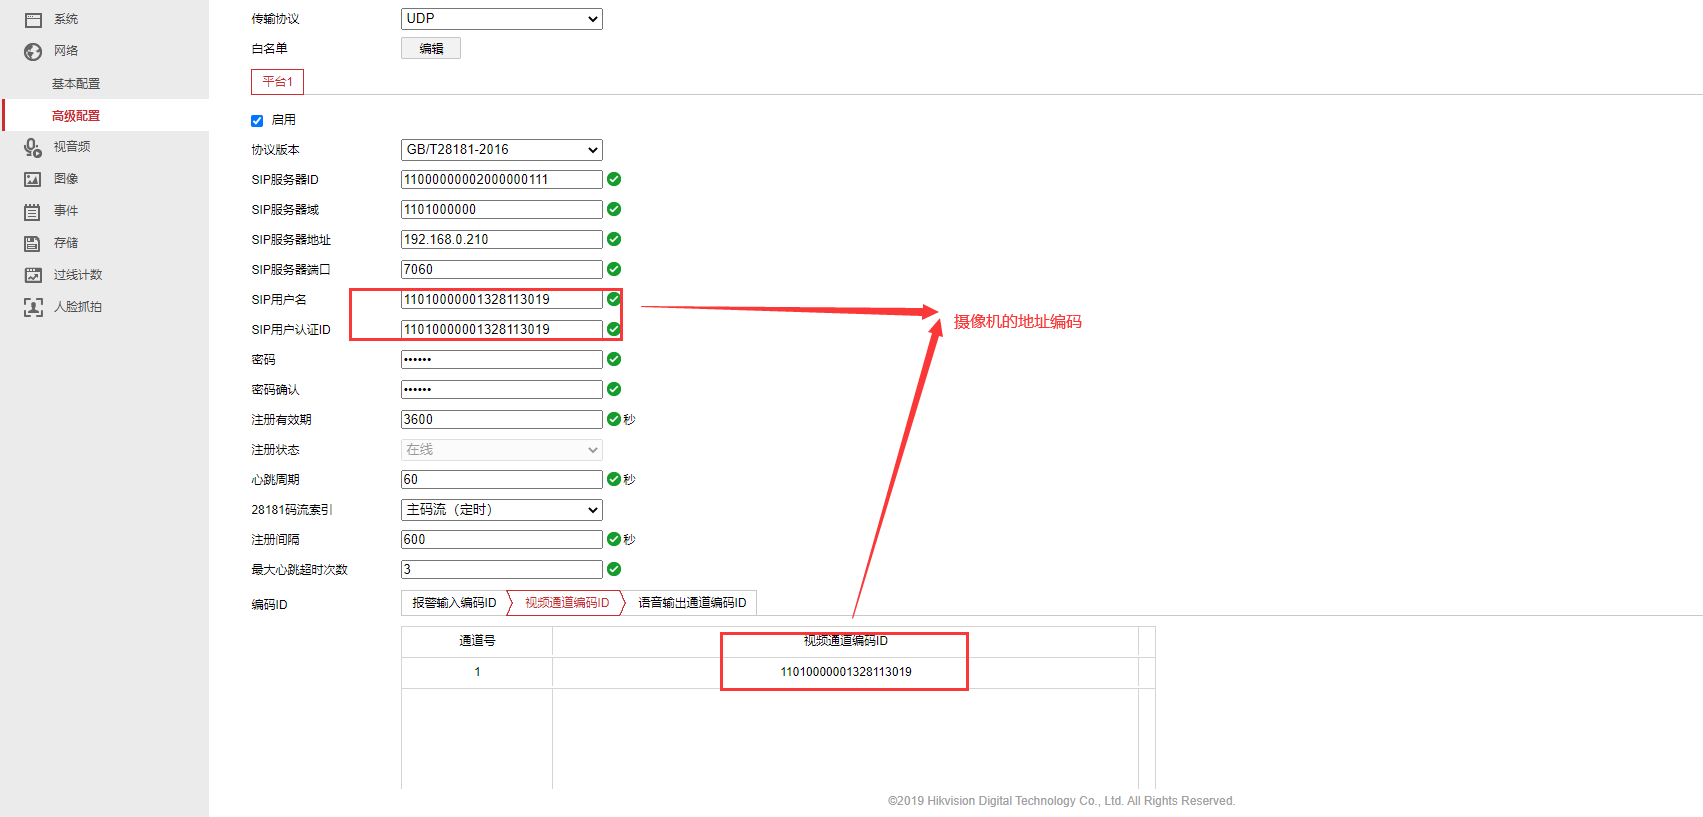Image resolution: width=1703 pixels, height=817 pixels.
Task: Open the 事件 (Event) sidebar icon
Action: (x=33, y=212)
